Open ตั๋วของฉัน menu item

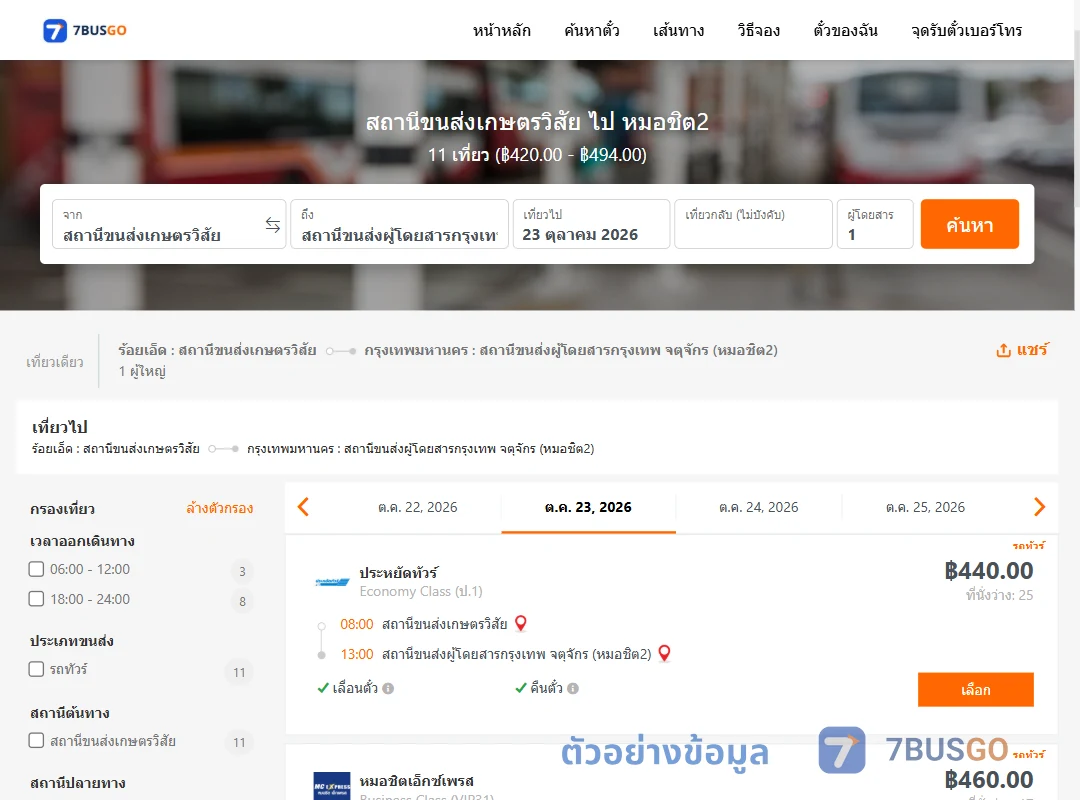pyautogui.click(x=845, y=30)
